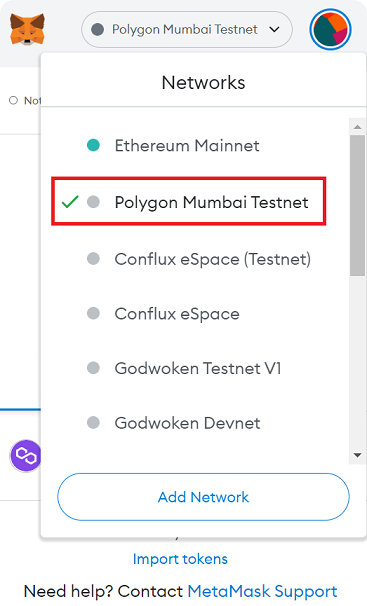This screenshot has width=367, height=606.
Task: Click the dark network indicator dot in header
Action: pos(97,29)
